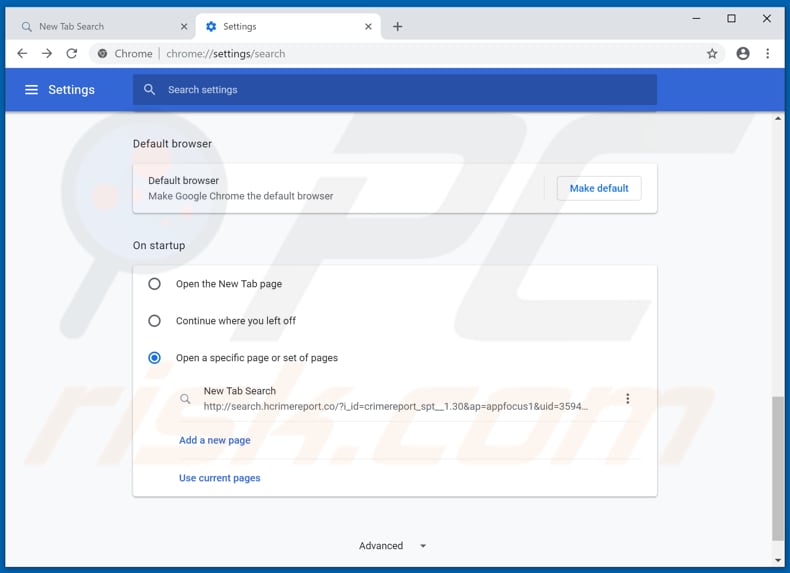Click the search.hcrimereport.co startup URL

(x=396, y=406)
